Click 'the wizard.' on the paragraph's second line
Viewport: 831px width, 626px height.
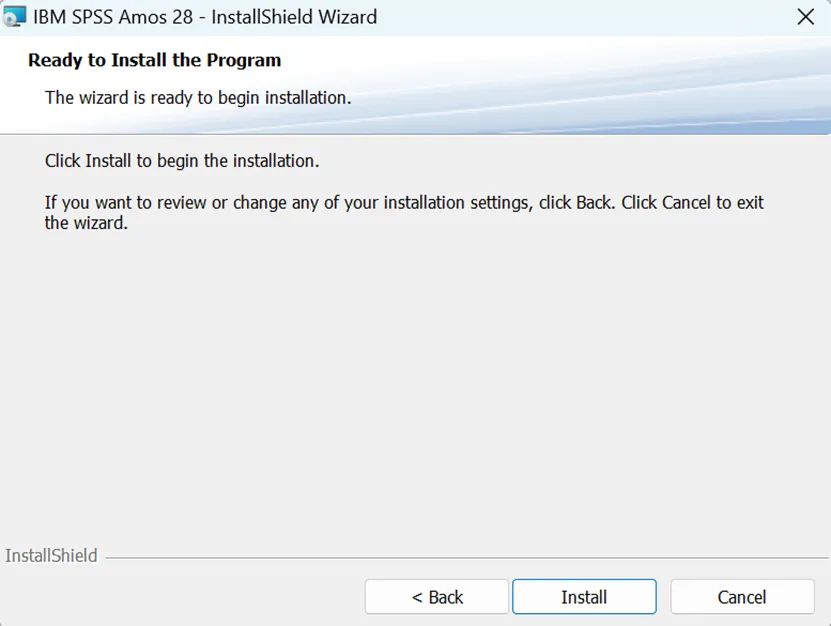point(86,223)
